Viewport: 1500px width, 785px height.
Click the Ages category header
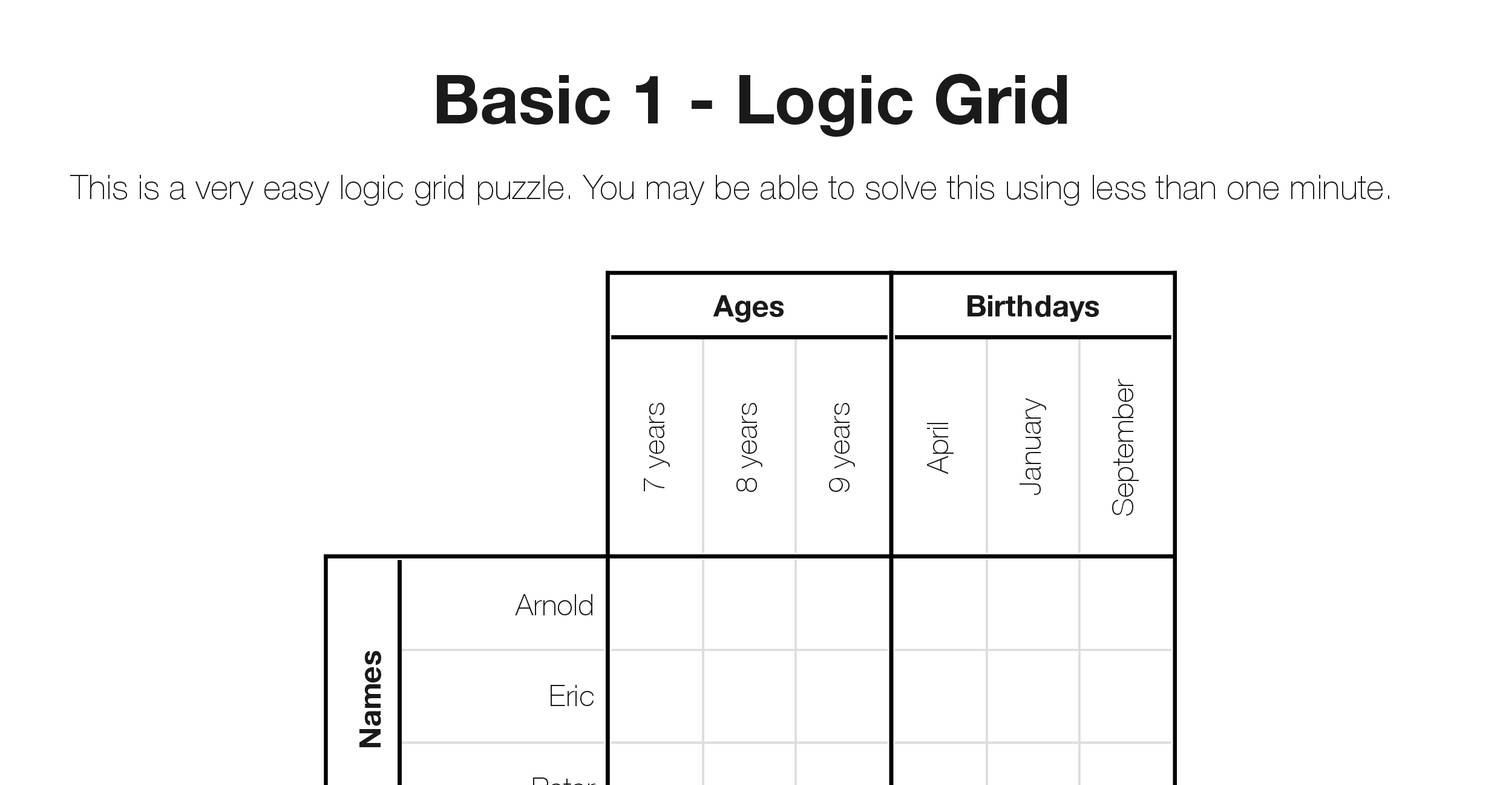click(x=748, y=307)
